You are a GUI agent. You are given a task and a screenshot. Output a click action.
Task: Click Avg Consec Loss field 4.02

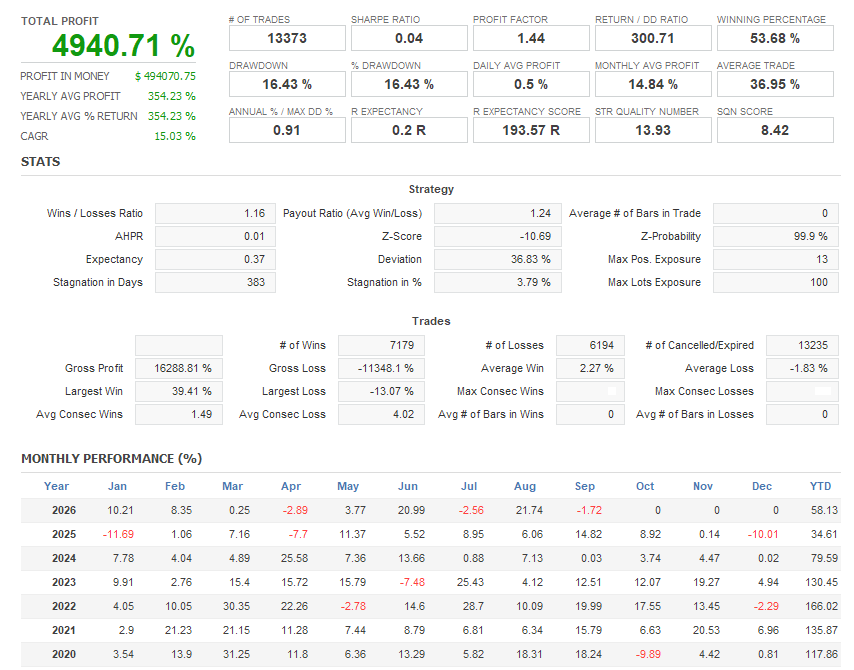click(381, 414)
